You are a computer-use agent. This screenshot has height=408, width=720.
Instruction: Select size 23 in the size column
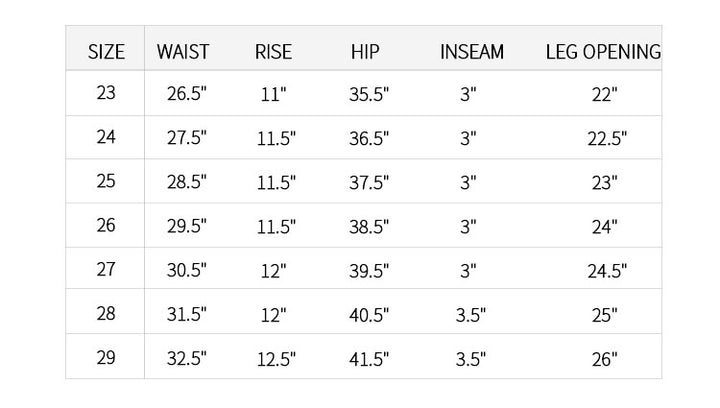pyautogui.click(x=106, y=94)
